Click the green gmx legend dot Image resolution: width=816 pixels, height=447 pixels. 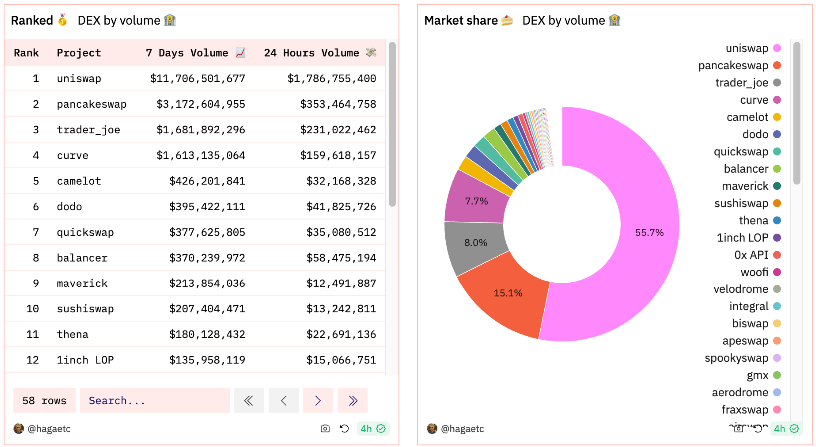pyautogui.click(x=777, y=375)
